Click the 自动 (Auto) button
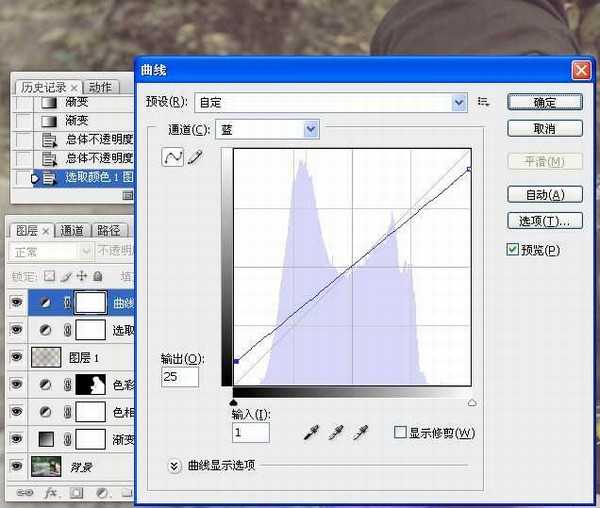This screenshot has height=508, width=600. click(x=545, y=194)
